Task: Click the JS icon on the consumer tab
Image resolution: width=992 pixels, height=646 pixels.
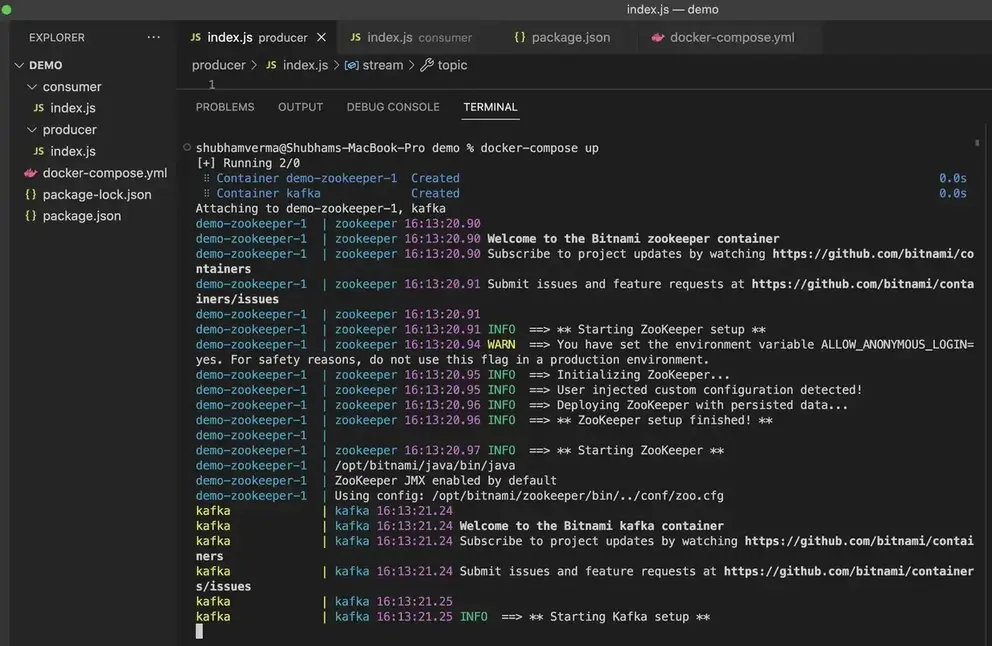Action: click(x=356, y=37)
